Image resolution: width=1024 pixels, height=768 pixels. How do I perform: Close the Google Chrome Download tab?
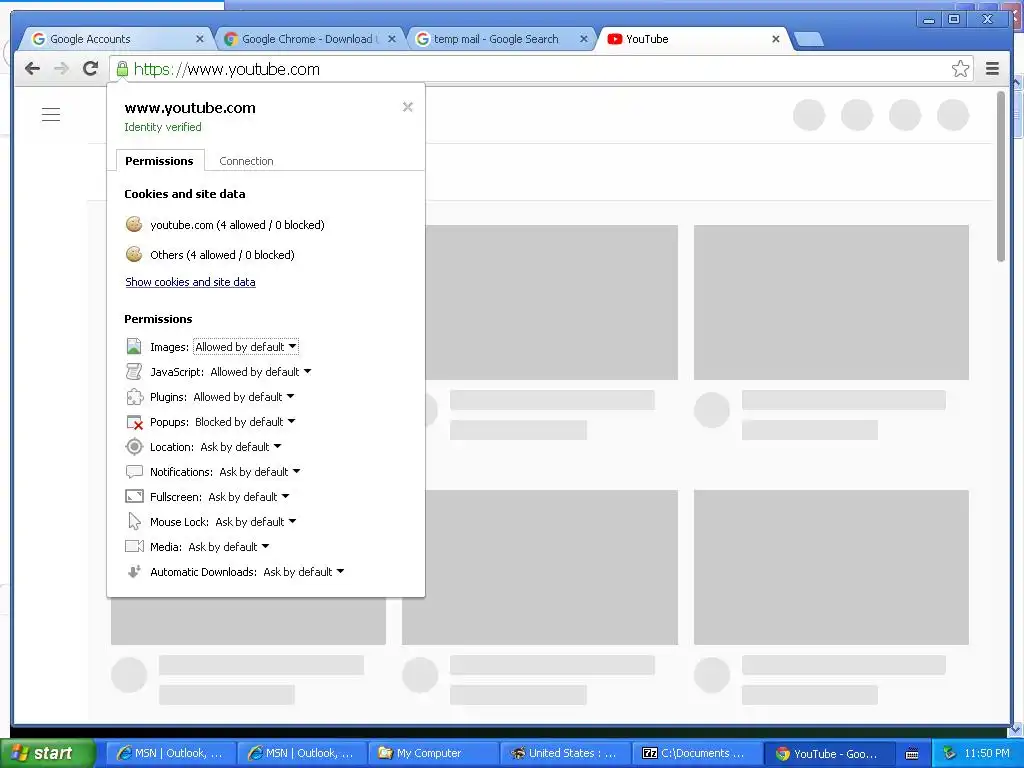click(392, 39)
